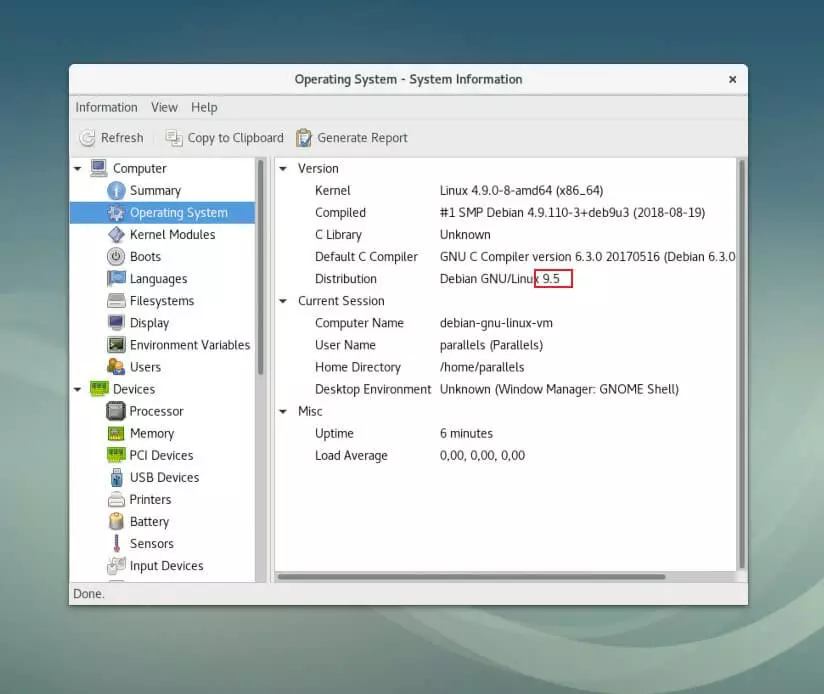824x694 pixels.
Task: Open the Languages flag icon
Action: click(x=116, y=279)
